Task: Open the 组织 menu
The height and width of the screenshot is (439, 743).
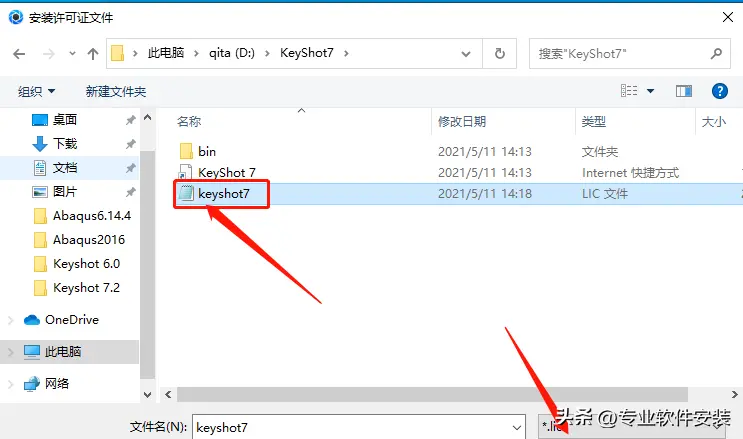Action: [x=36, y=91]
